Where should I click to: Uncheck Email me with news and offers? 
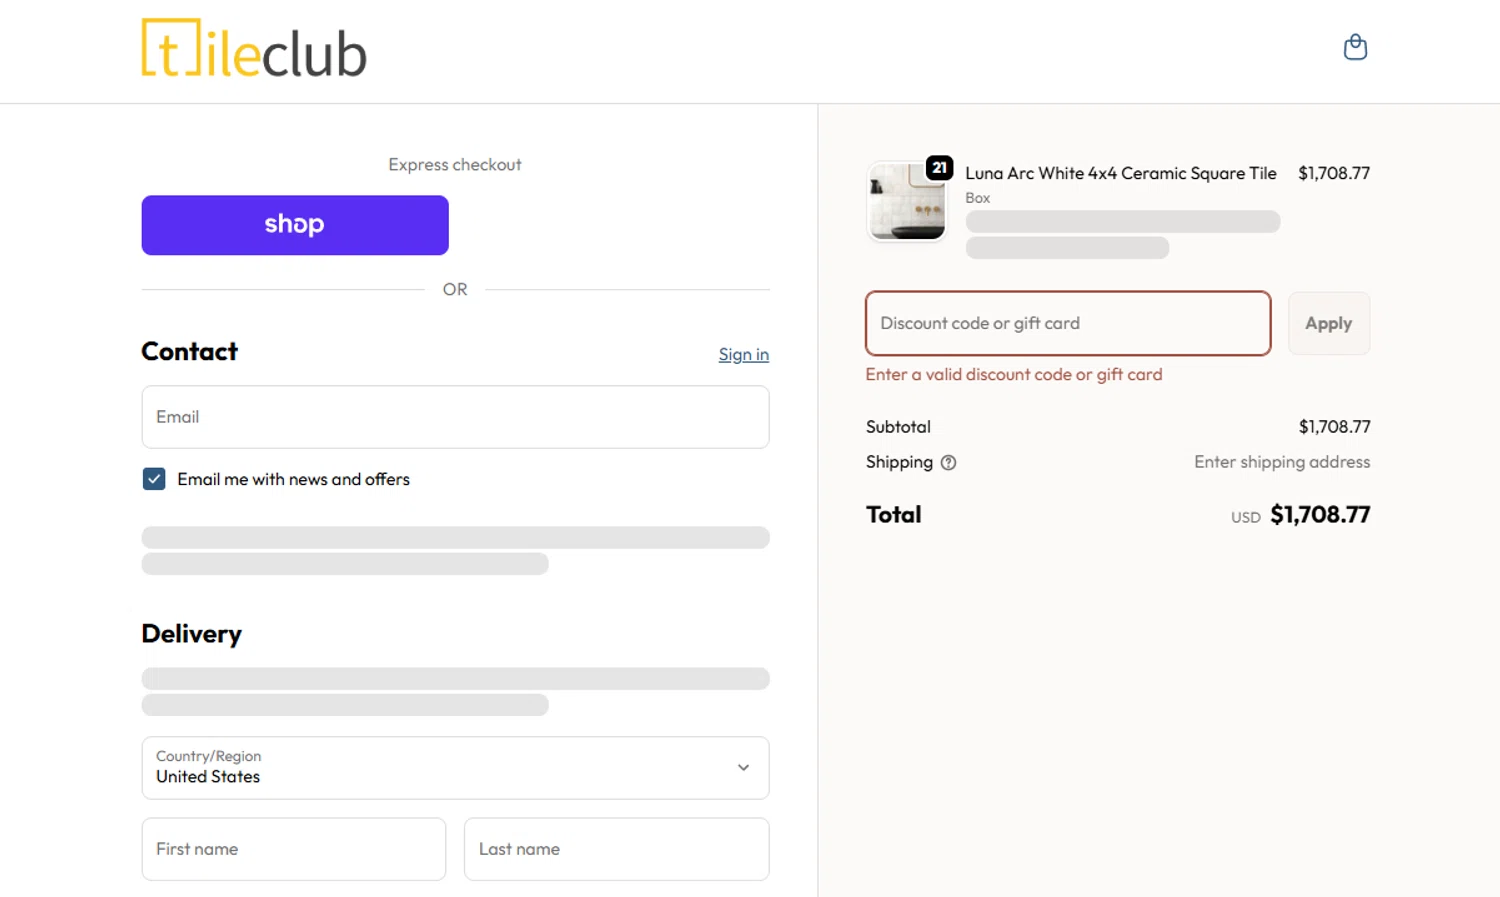pos(154,479)
